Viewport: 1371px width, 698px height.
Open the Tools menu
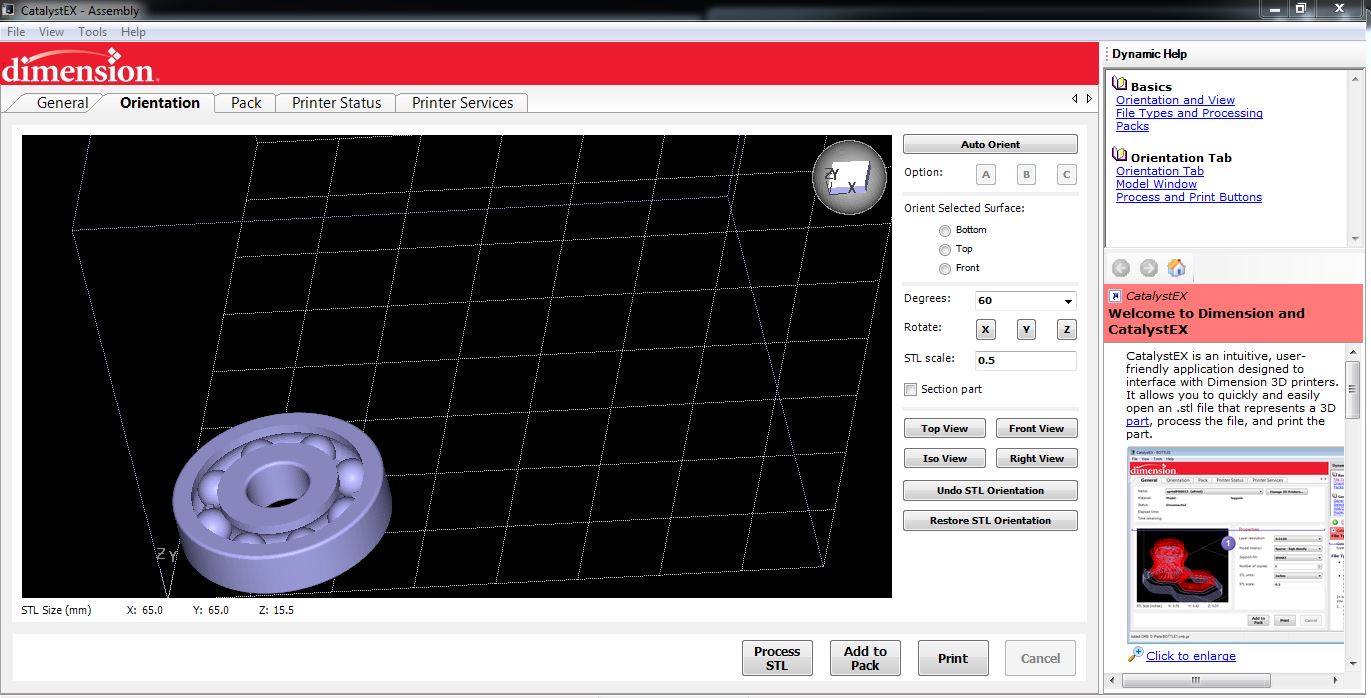(93, 32)
